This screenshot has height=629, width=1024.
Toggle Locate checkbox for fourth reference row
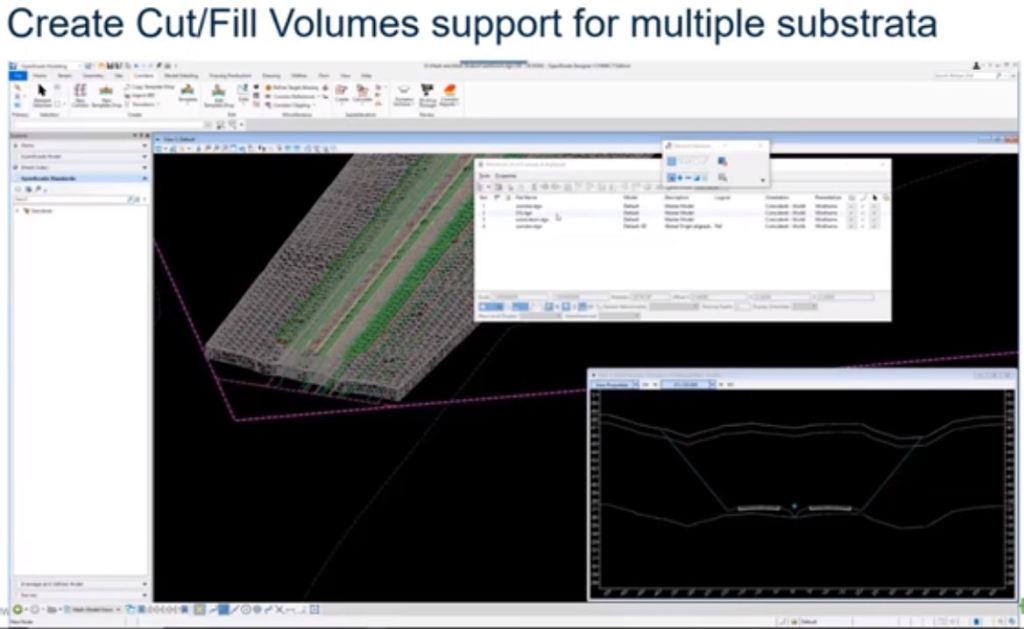point(873,227)
